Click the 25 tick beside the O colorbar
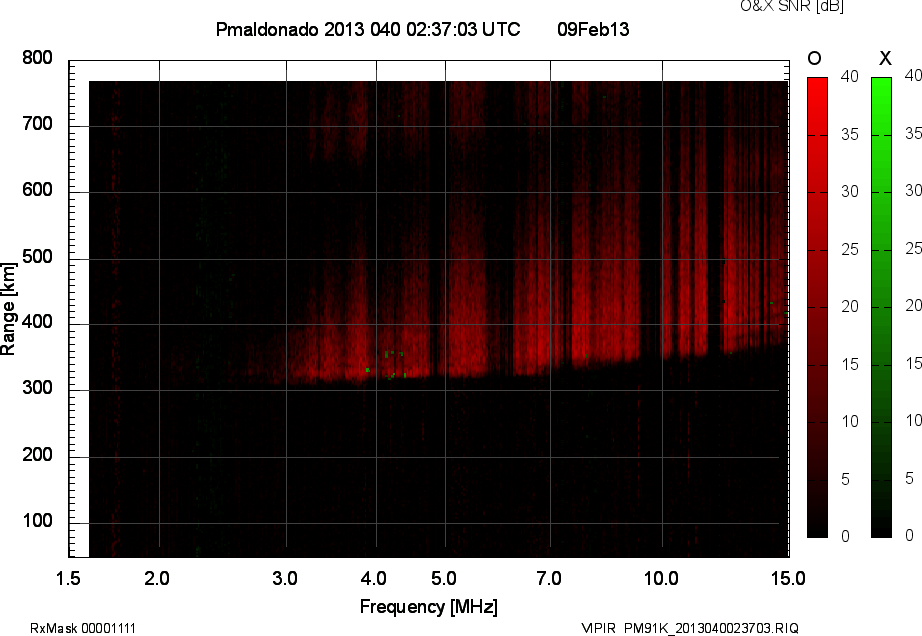 [x=849, y=249]
